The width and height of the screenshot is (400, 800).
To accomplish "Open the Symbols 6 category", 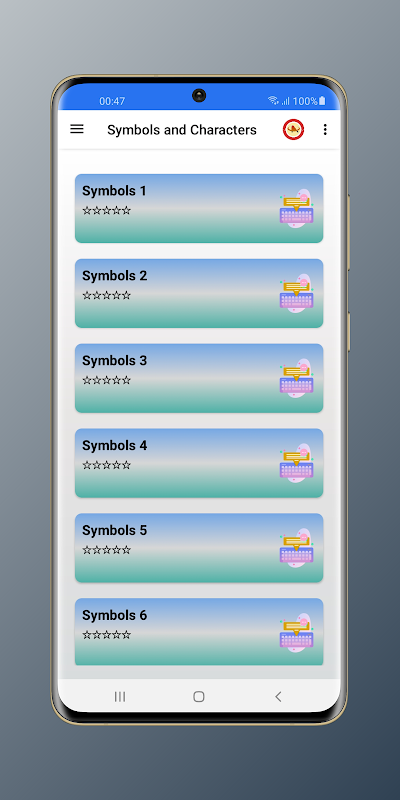I will [x=199, y=632].
